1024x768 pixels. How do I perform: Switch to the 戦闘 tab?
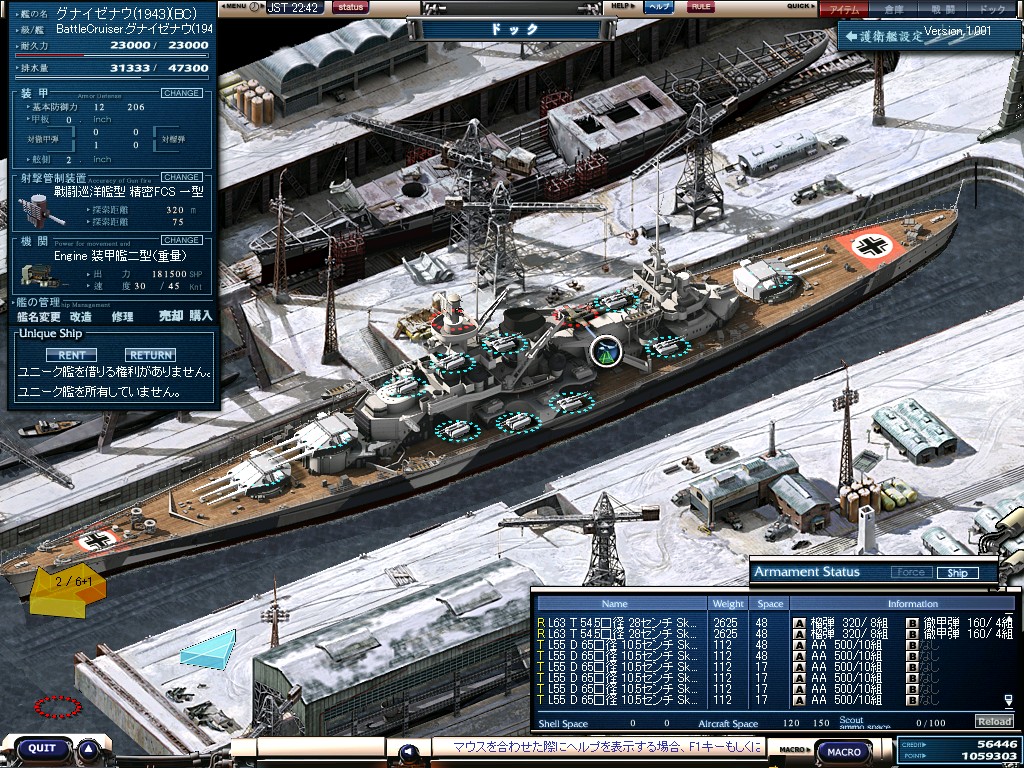point(942,9)
